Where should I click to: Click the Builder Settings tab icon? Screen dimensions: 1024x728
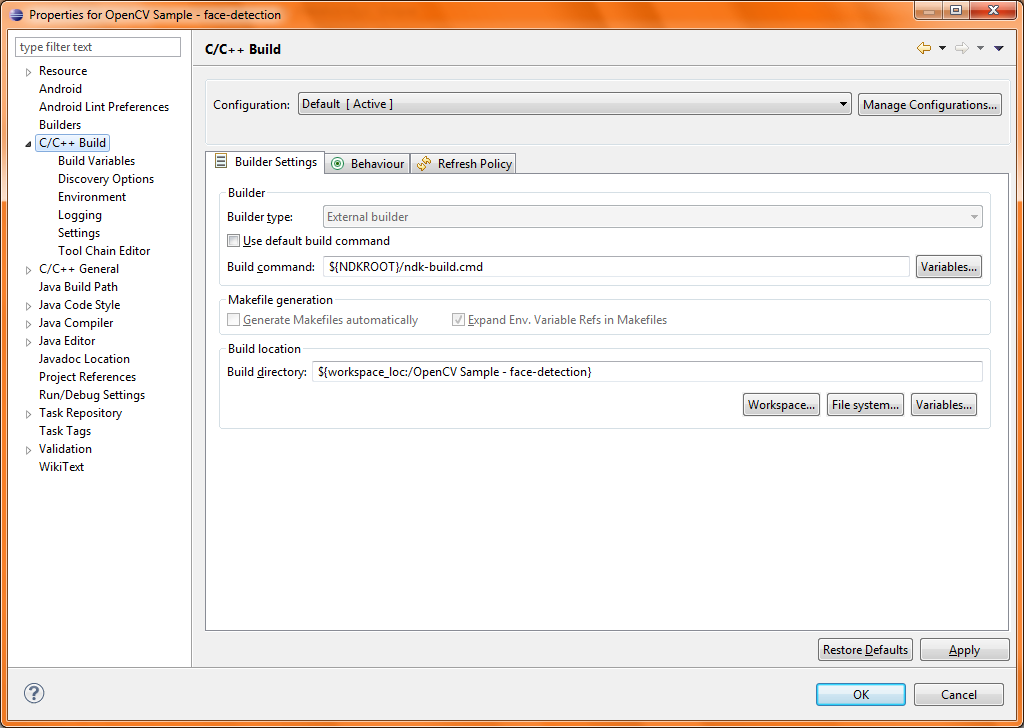click(221, 161)
